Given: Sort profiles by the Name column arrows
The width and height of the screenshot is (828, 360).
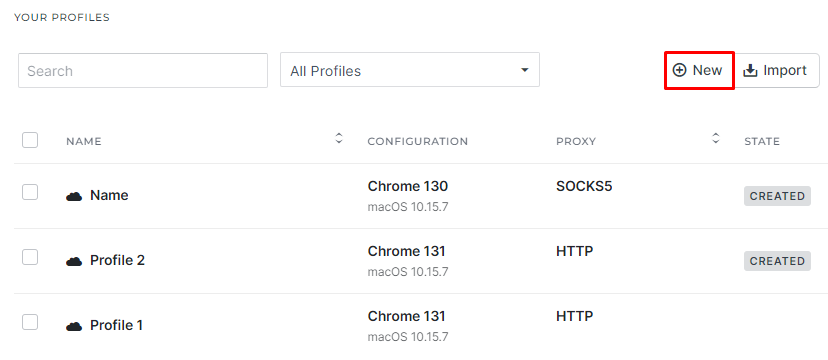Looking at the screenshot, I should (x=339, y=138).
